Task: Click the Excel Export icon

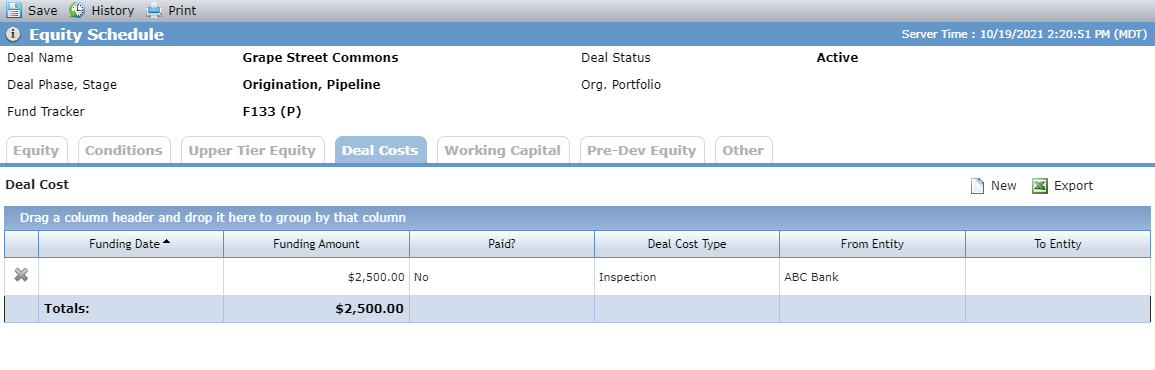Action: pos(1040,186)
